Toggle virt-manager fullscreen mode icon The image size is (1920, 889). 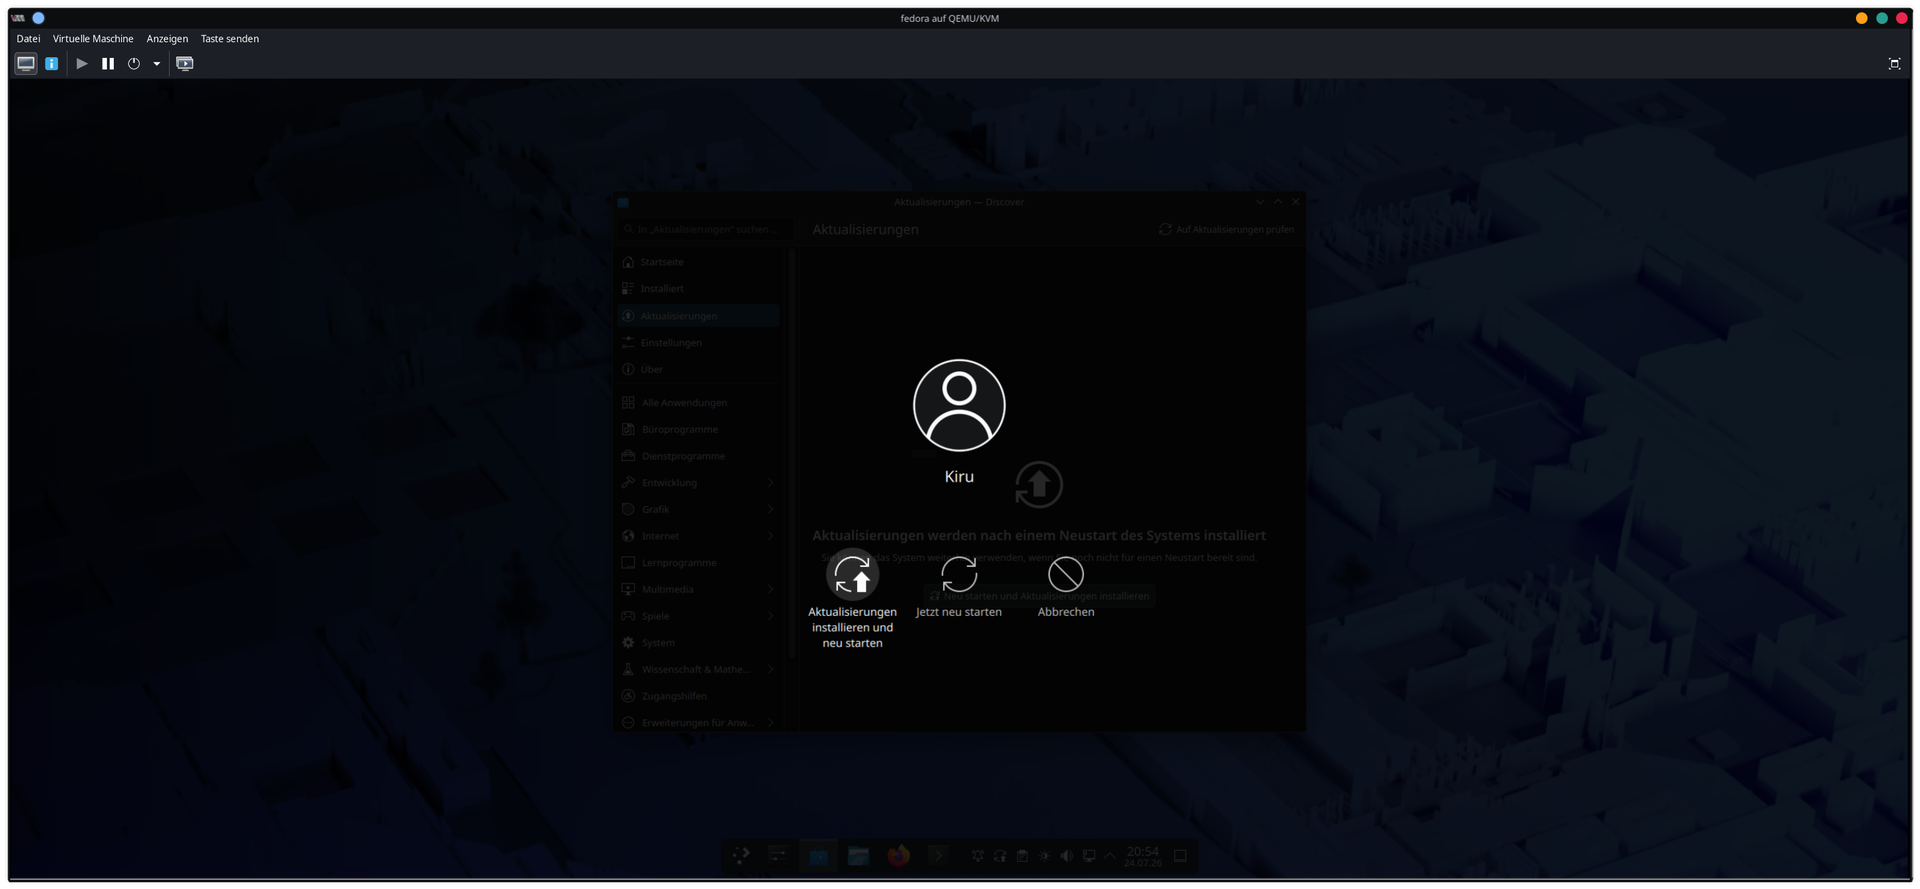click(1894, 63)
